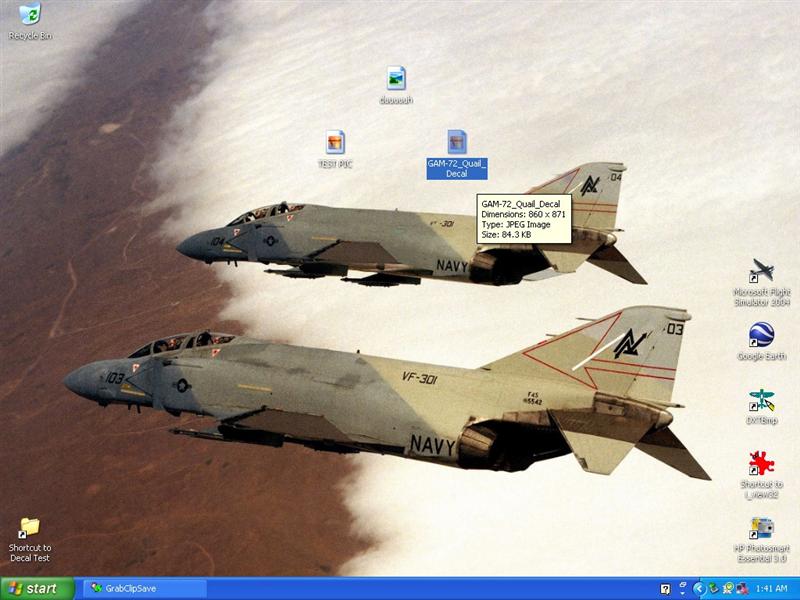Screen dimensions: 800x600
Task: Select the DXTBmp shortcut icon
Action: pyautogui.click(x=762, y=400)
